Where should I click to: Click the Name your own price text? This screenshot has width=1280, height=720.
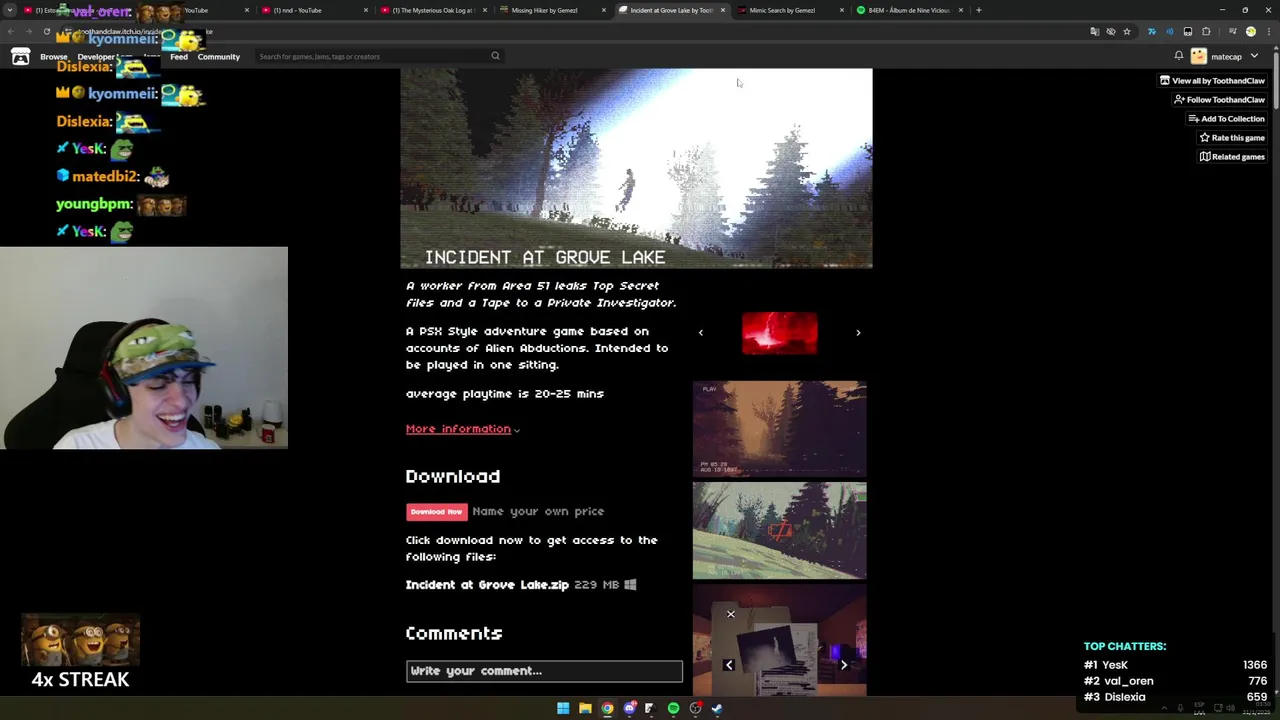tap(538, 511)
